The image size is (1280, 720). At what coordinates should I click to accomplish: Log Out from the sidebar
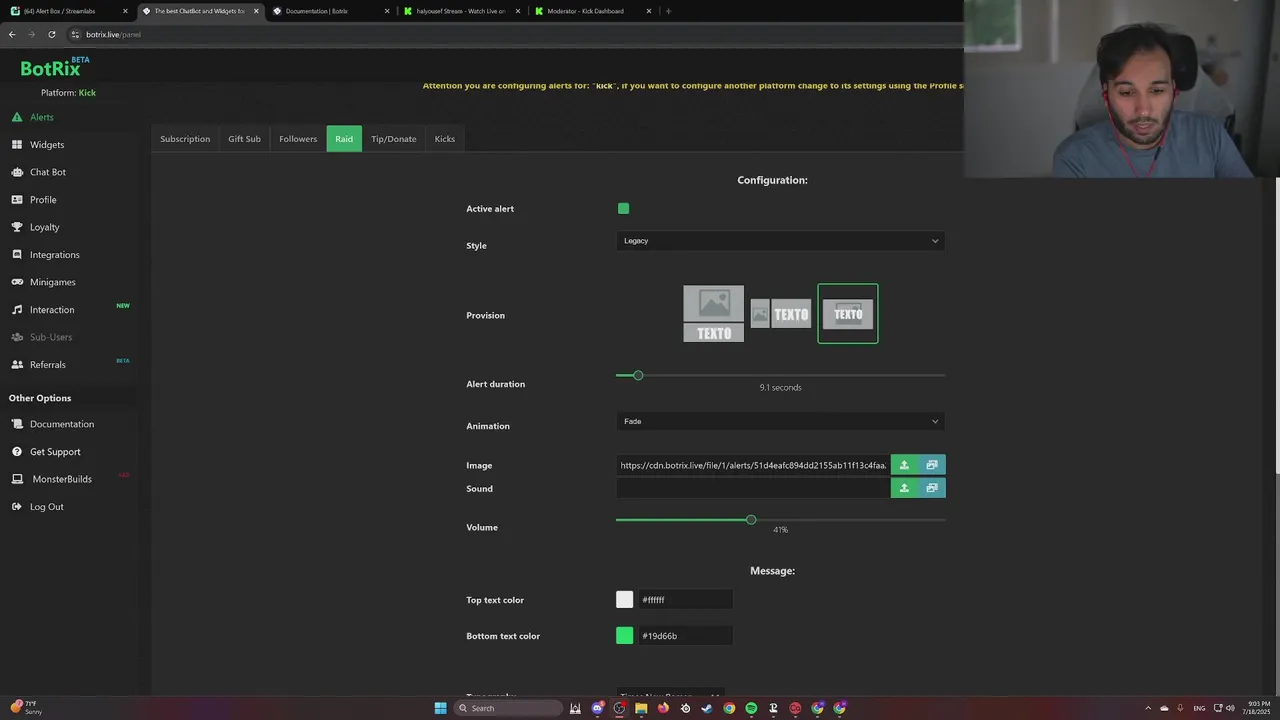46,507
